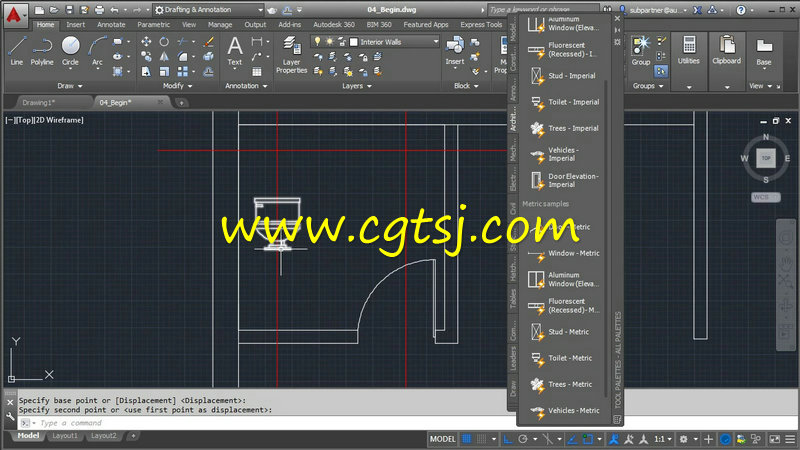Expand the Groups panel
Screen dimensions: 800x450
[648, 86]
